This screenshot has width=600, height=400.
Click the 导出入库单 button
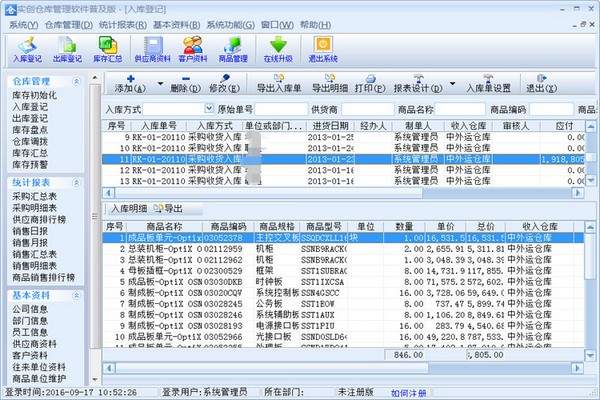(x=279, y=88)
